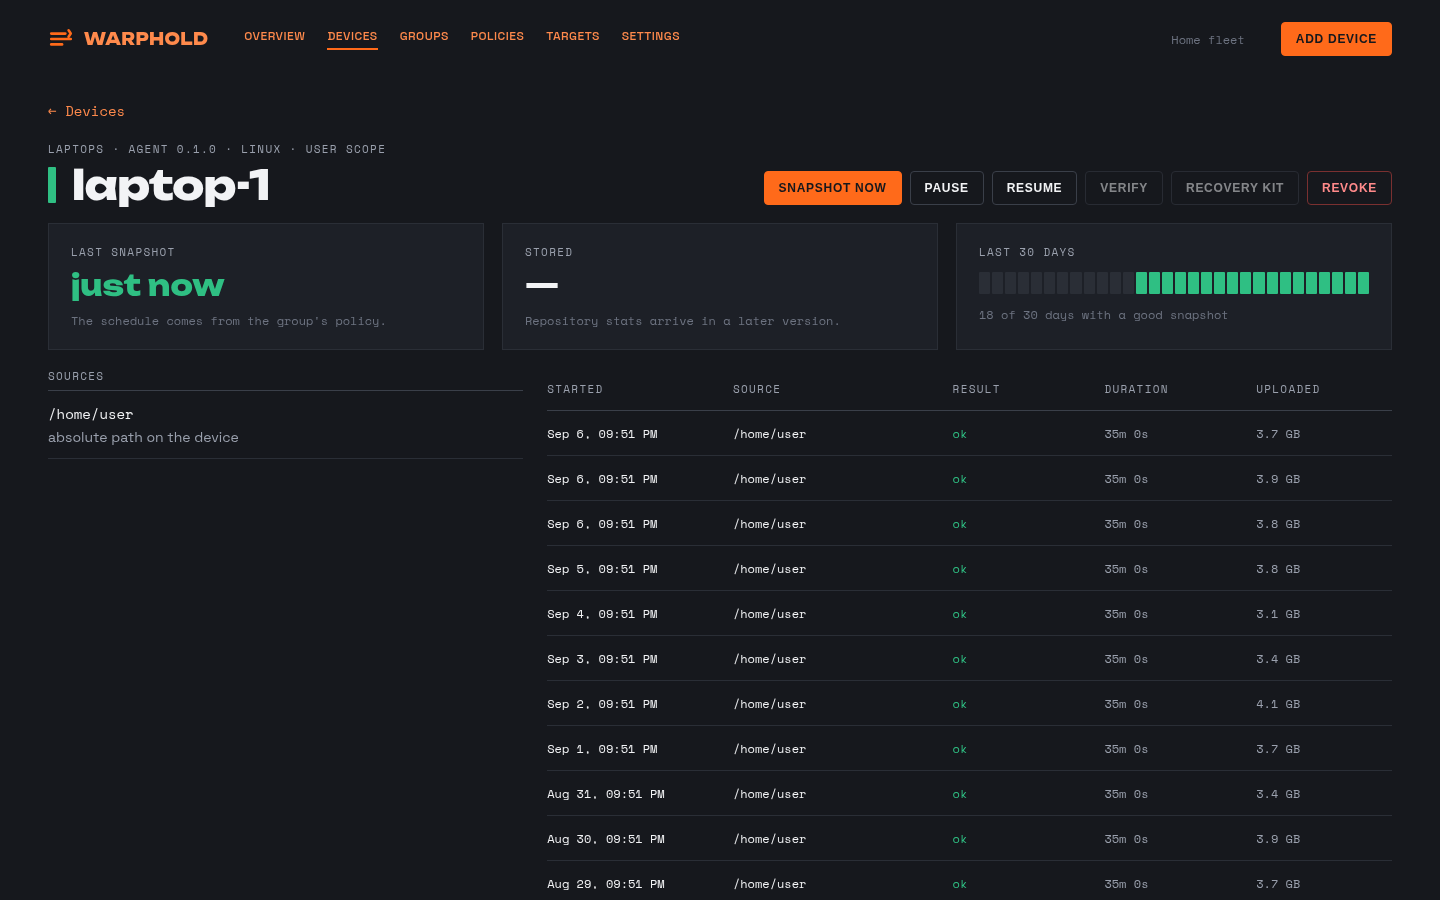Select the /home/user source entry
The image size is (1440, 900).
285,425
